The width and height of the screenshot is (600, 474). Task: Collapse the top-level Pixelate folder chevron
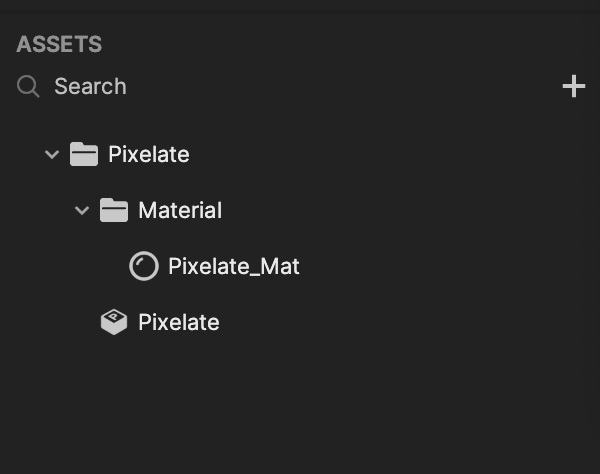[52, 155]
